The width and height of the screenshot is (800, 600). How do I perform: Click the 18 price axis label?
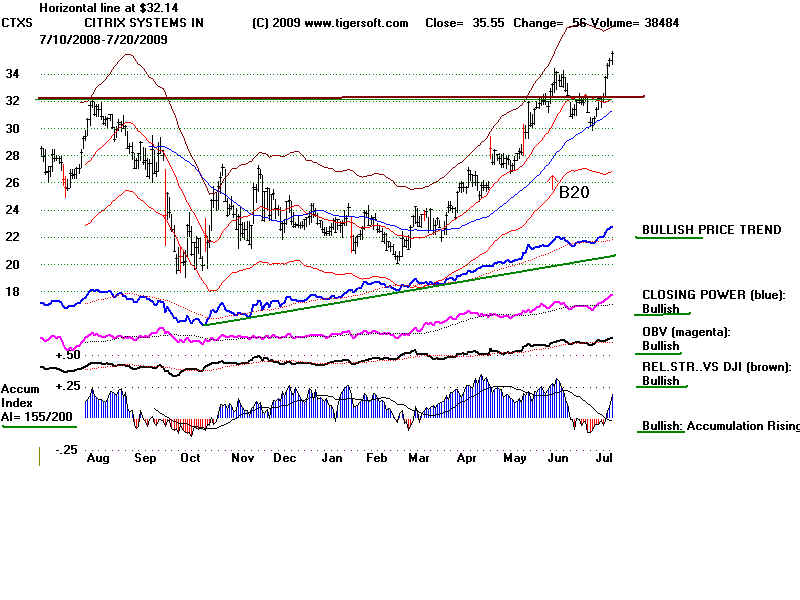[x=13, y=291]
